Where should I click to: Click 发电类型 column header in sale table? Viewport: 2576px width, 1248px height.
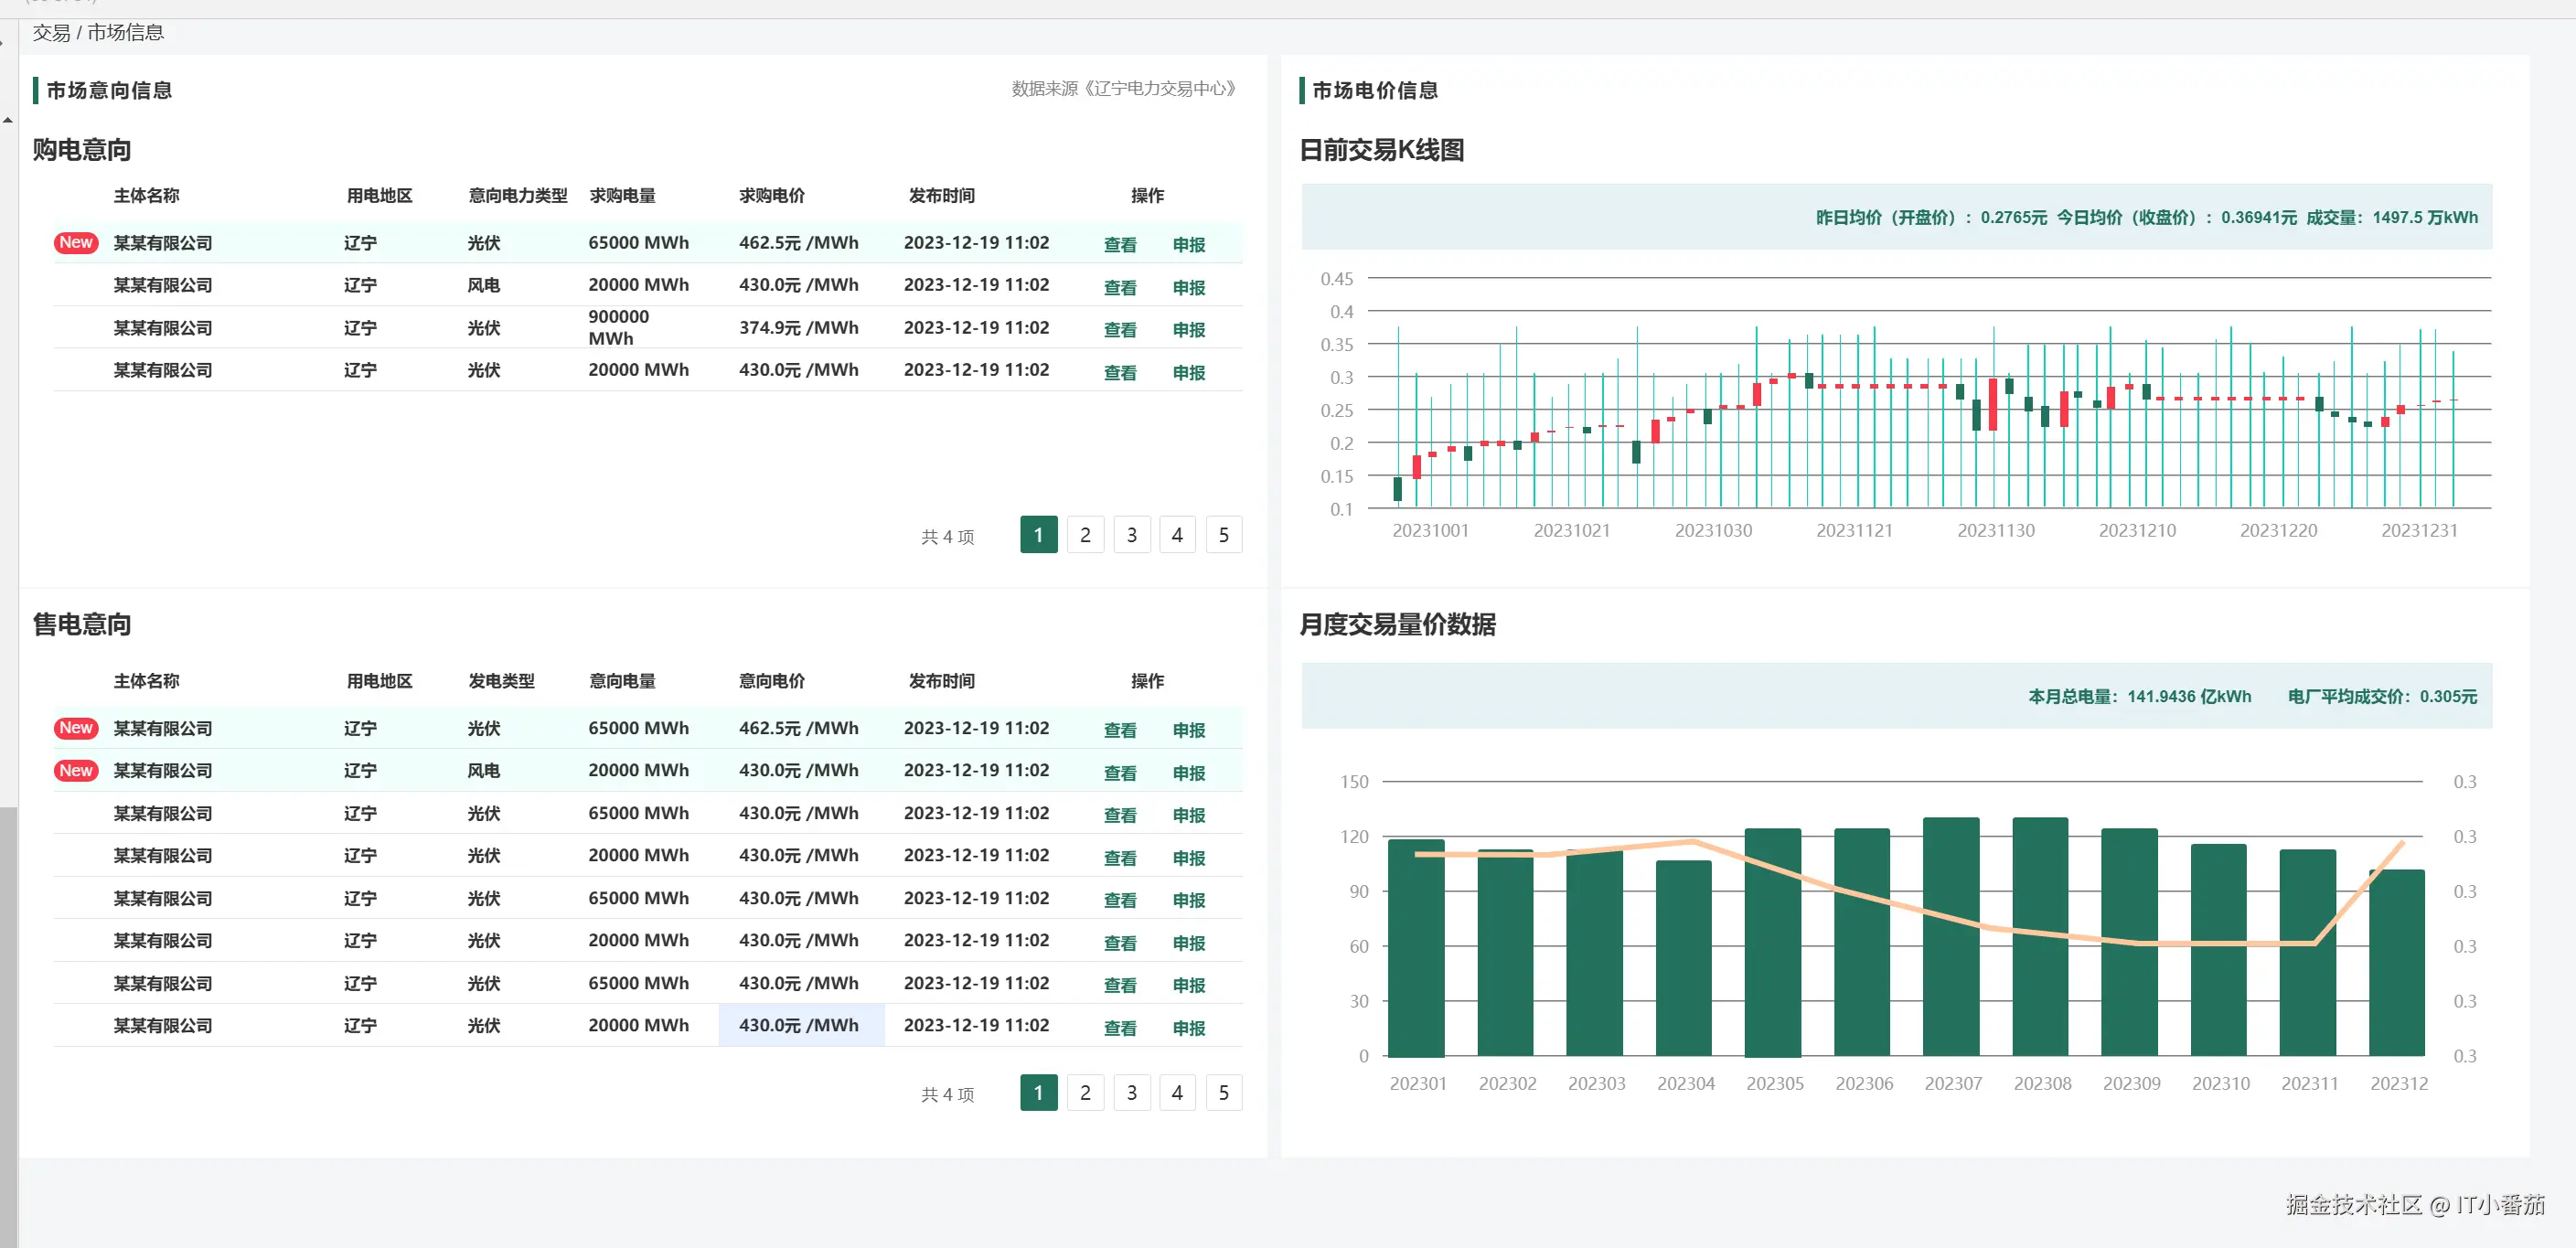(501, 681)
